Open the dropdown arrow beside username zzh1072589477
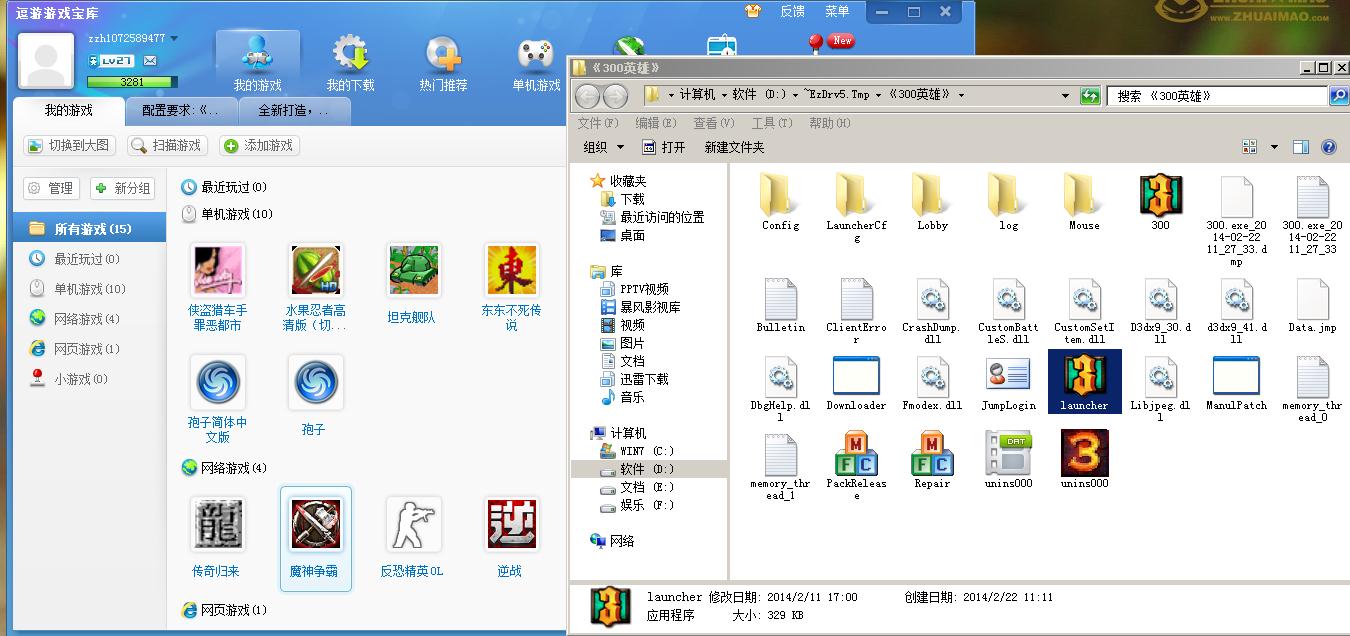 coord(174,38)
